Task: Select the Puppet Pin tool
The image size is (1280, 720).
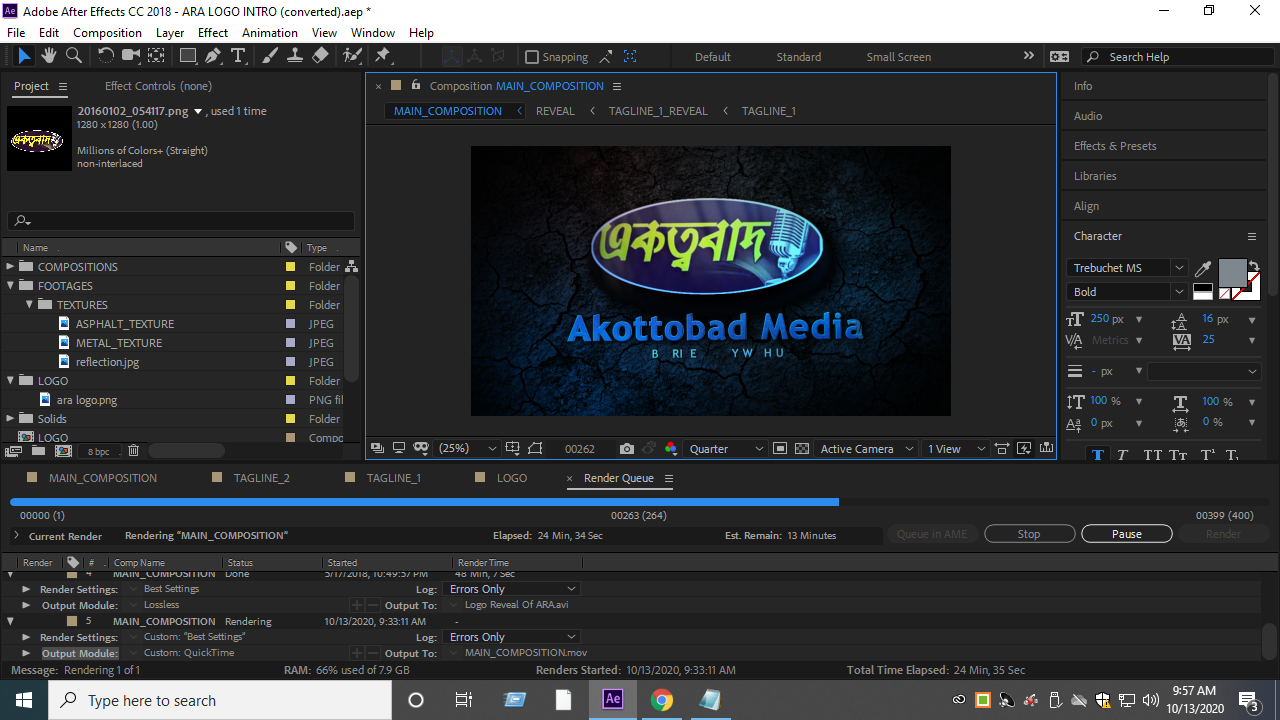Action: [382, 56]
